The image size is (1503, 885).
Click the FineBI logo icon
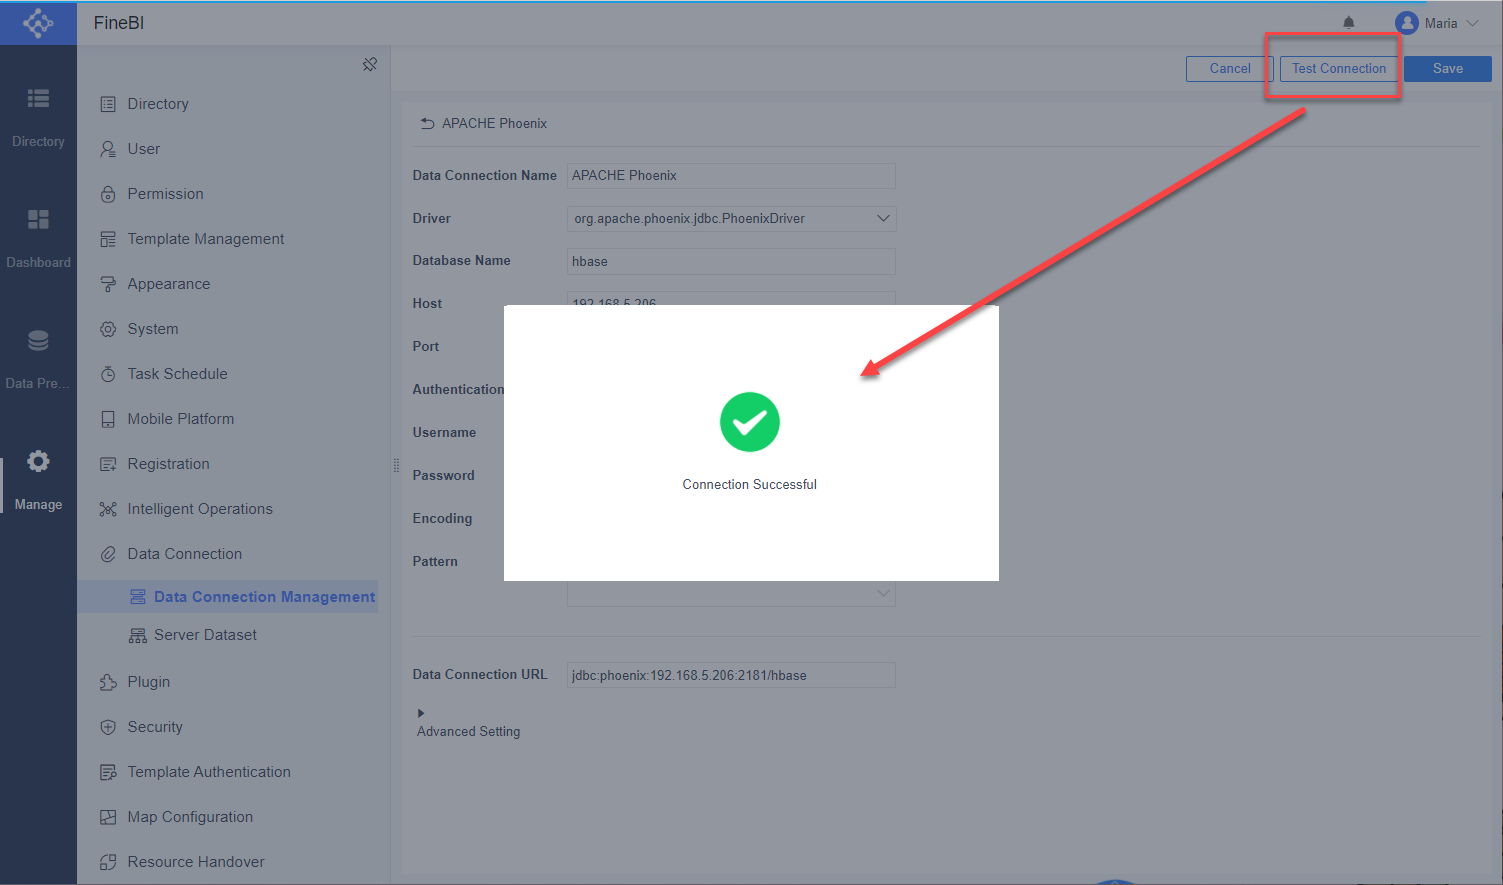click(38, 23)
